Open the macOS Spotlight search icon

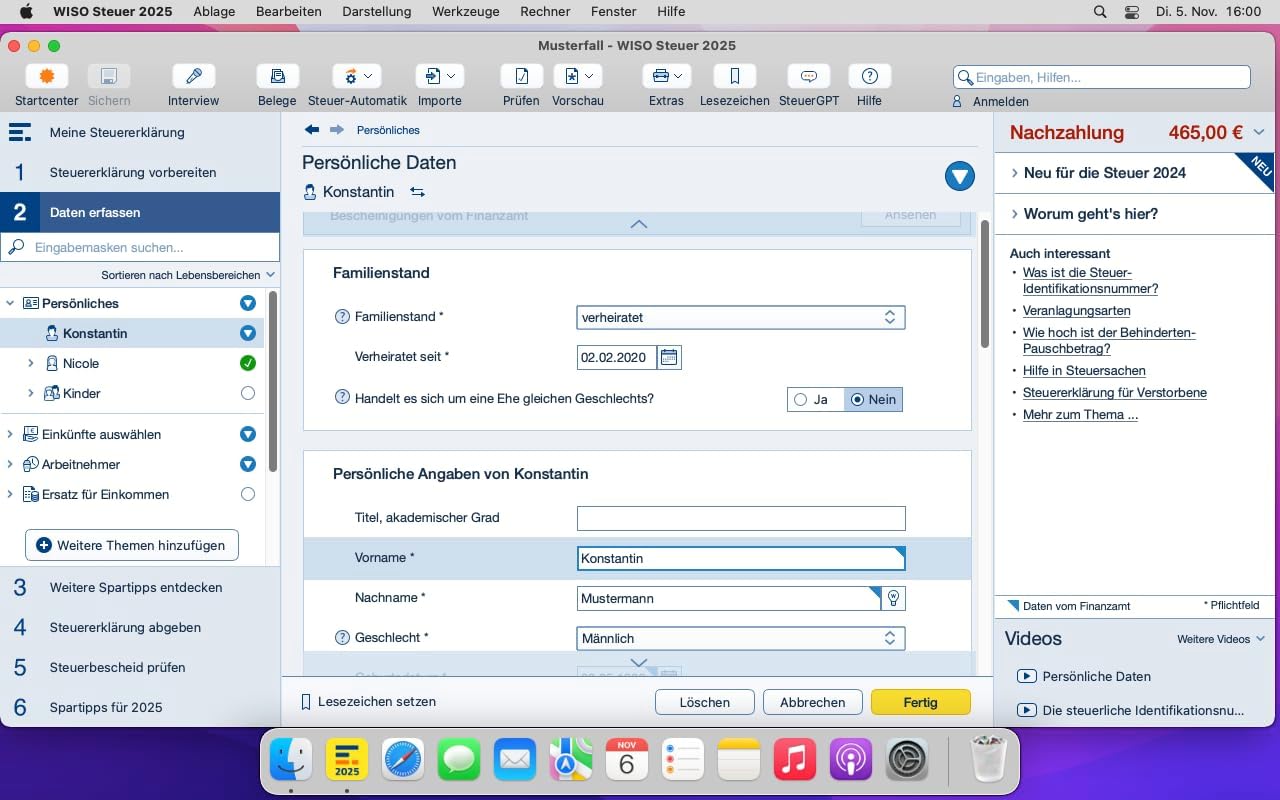click(1100, 12)
